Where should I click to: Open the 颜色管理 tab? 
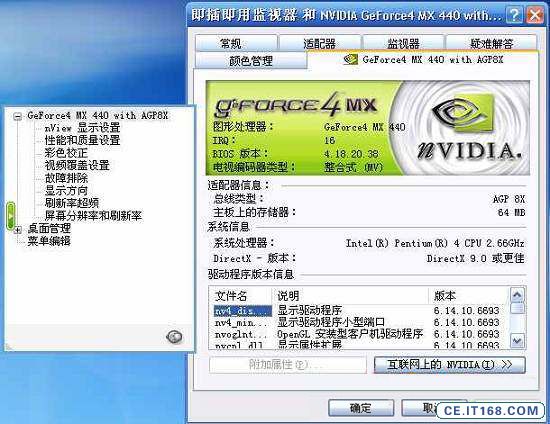(x=251, y=61)
